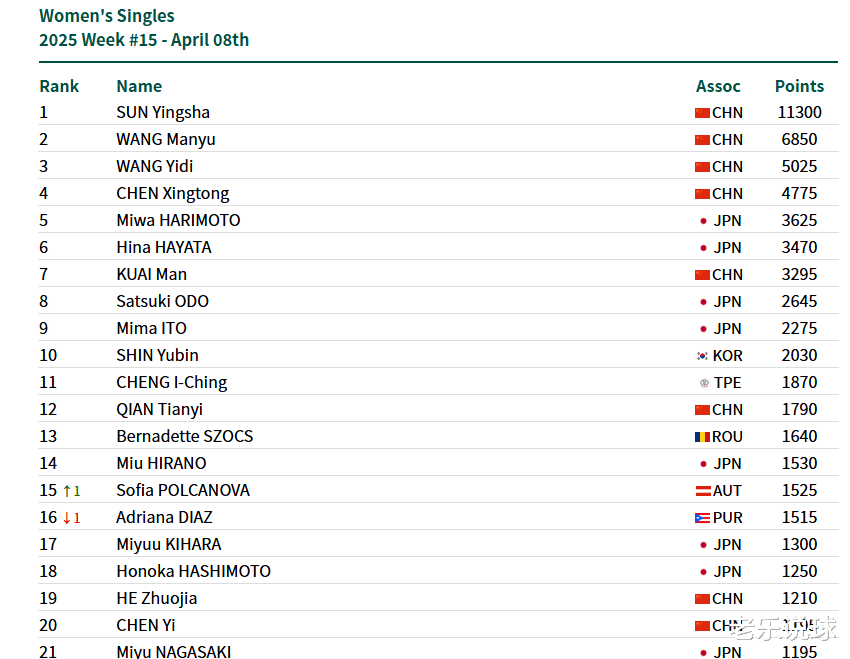Click the Austria flag beside Sofia POLCANOVA
Screen dimensions: 850x659
(x=703, y=491)
